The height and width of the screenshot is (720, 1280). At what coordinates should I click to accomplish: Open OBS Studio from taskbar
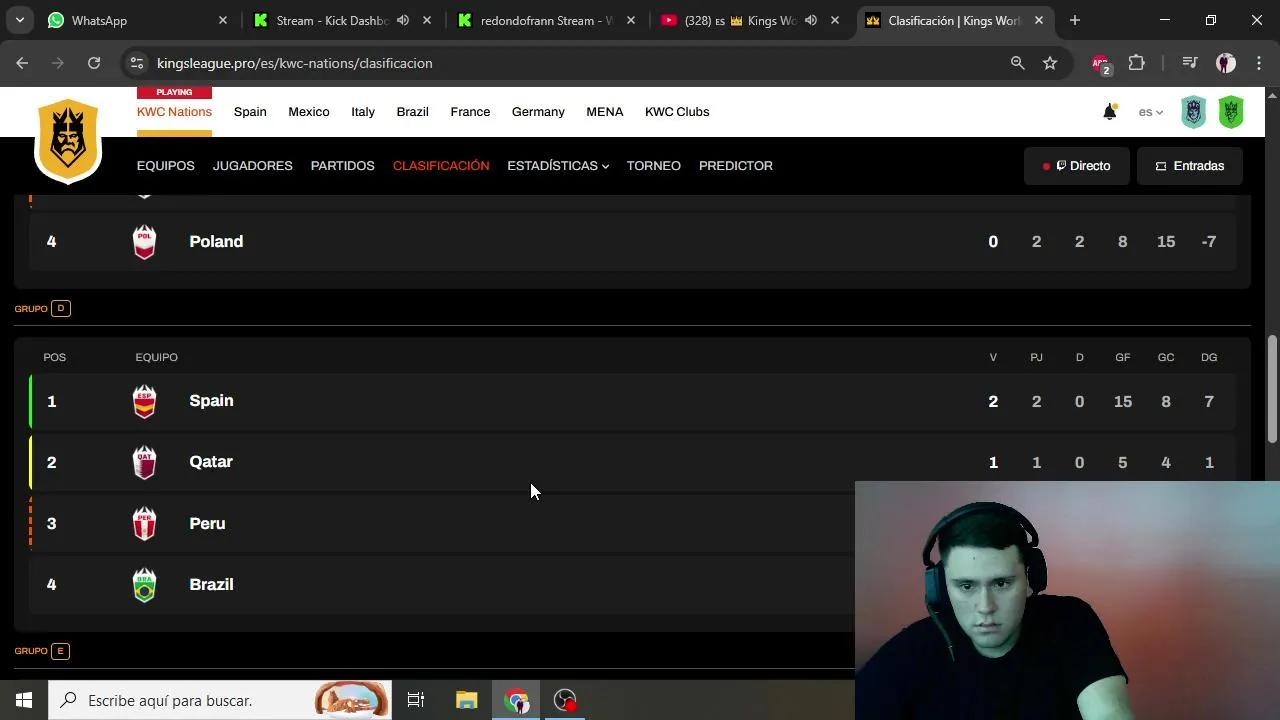coord(566,700)
